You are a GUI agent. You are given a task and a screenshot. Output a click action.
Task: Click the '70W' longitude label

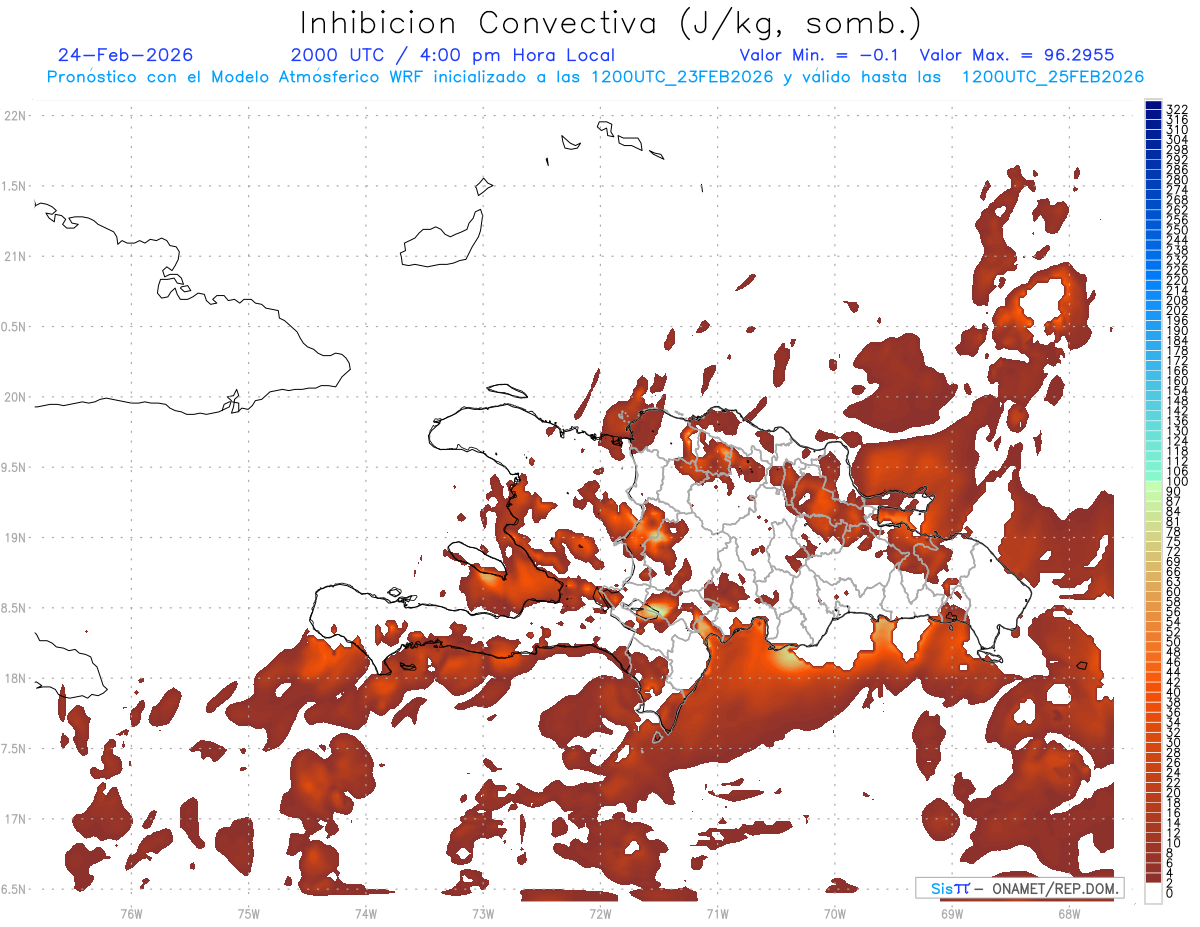click(x=835, y=912)
